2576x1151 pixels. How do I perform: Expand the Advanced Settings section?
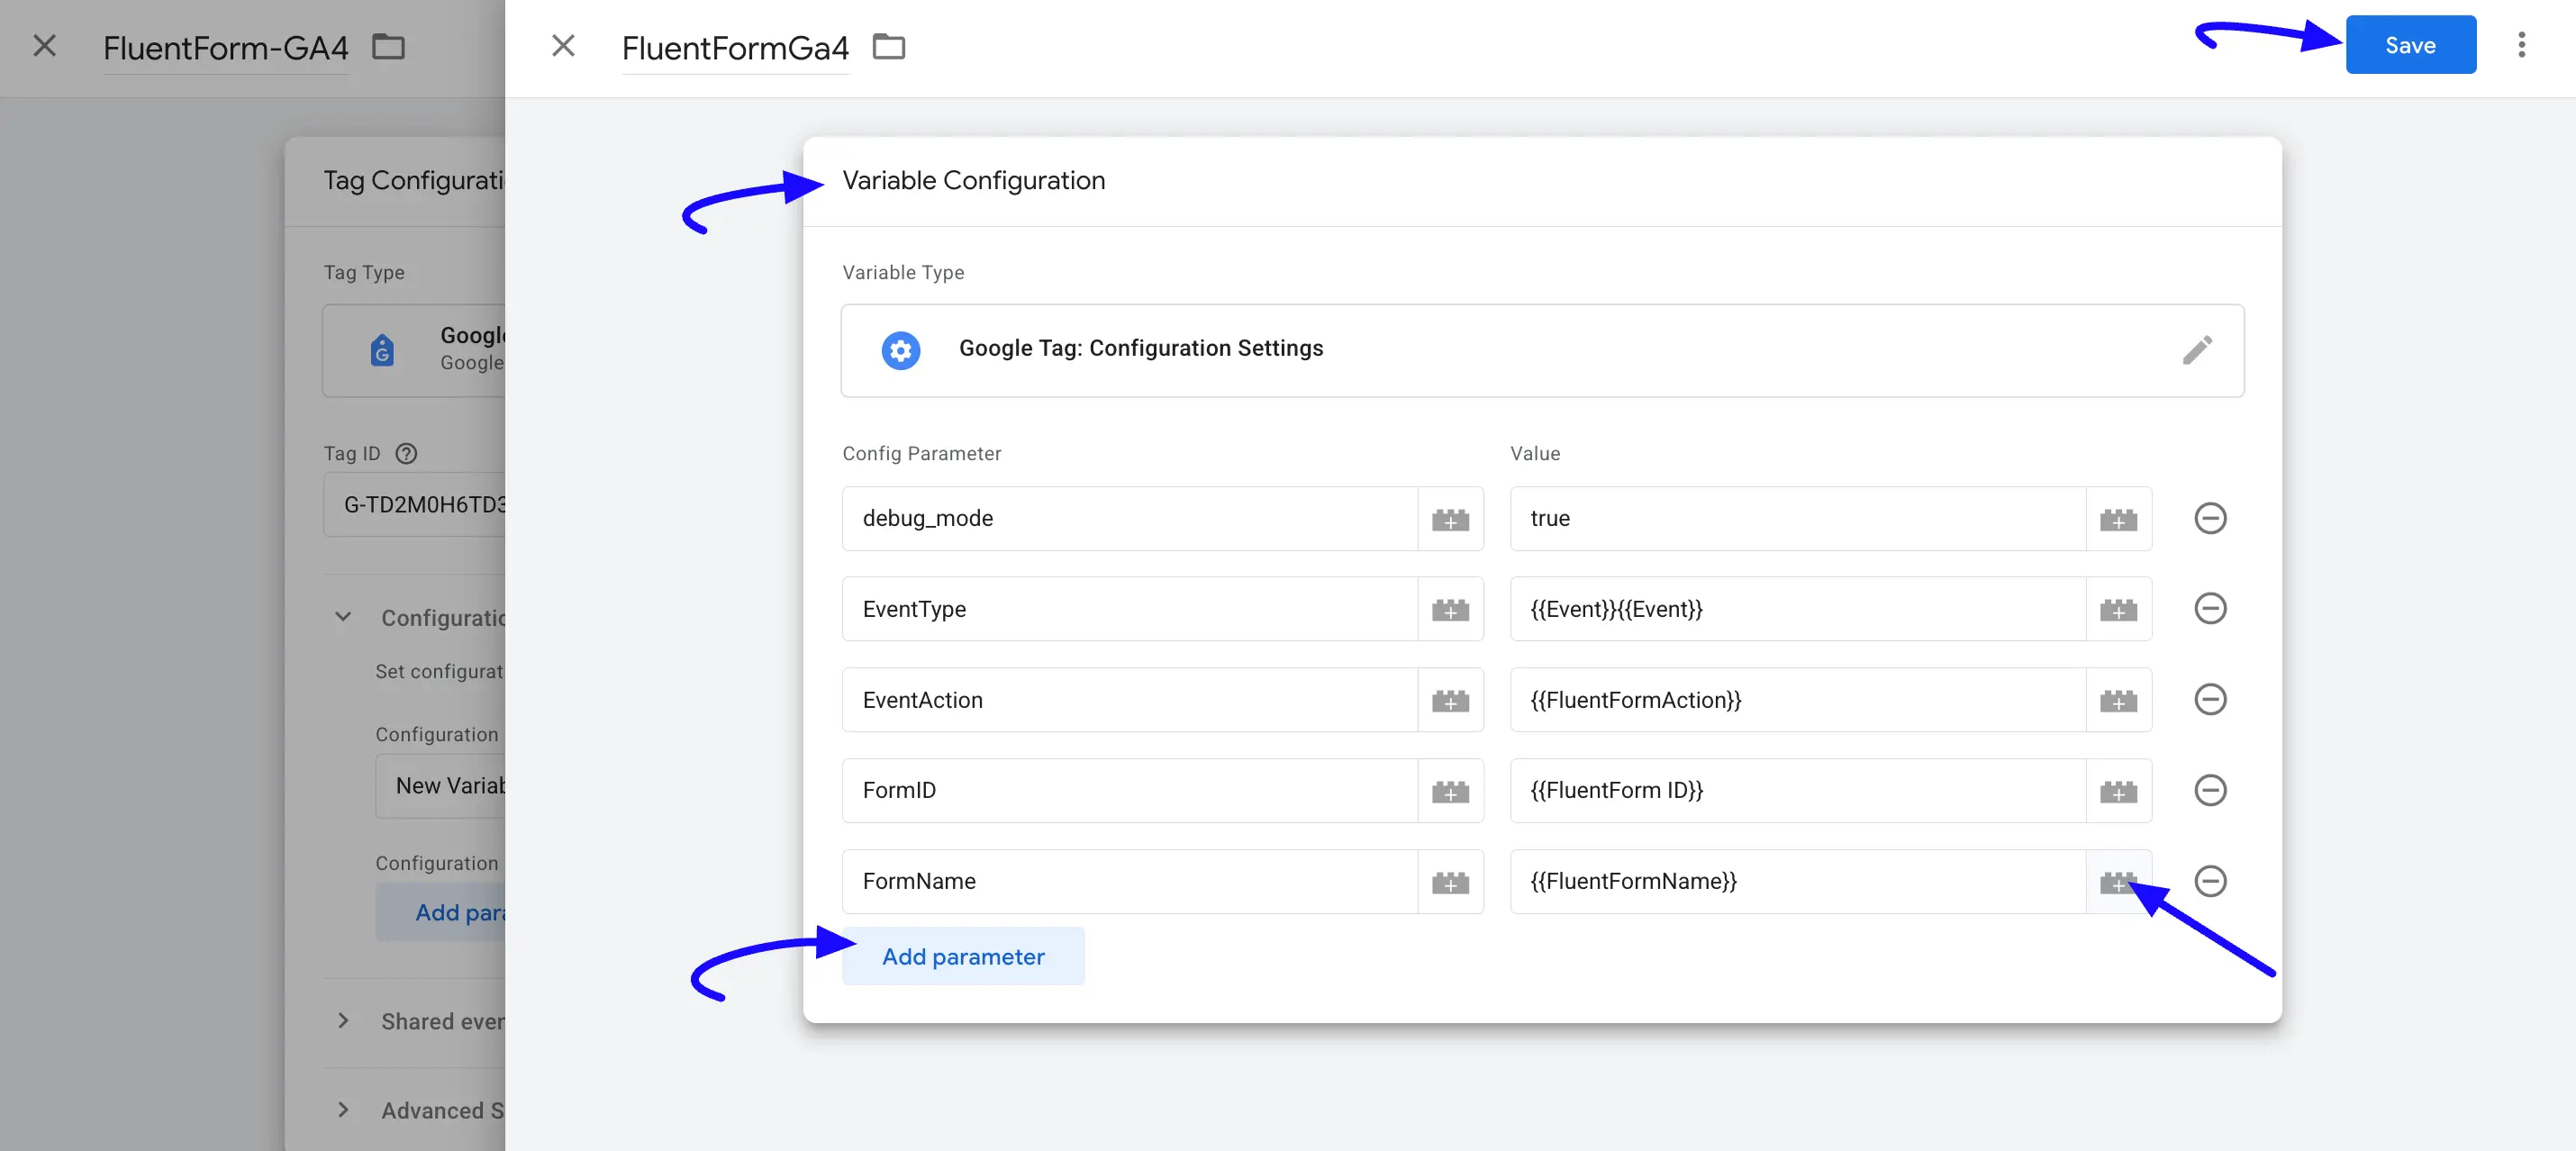pyautogui.click(x=343, y=1110)
